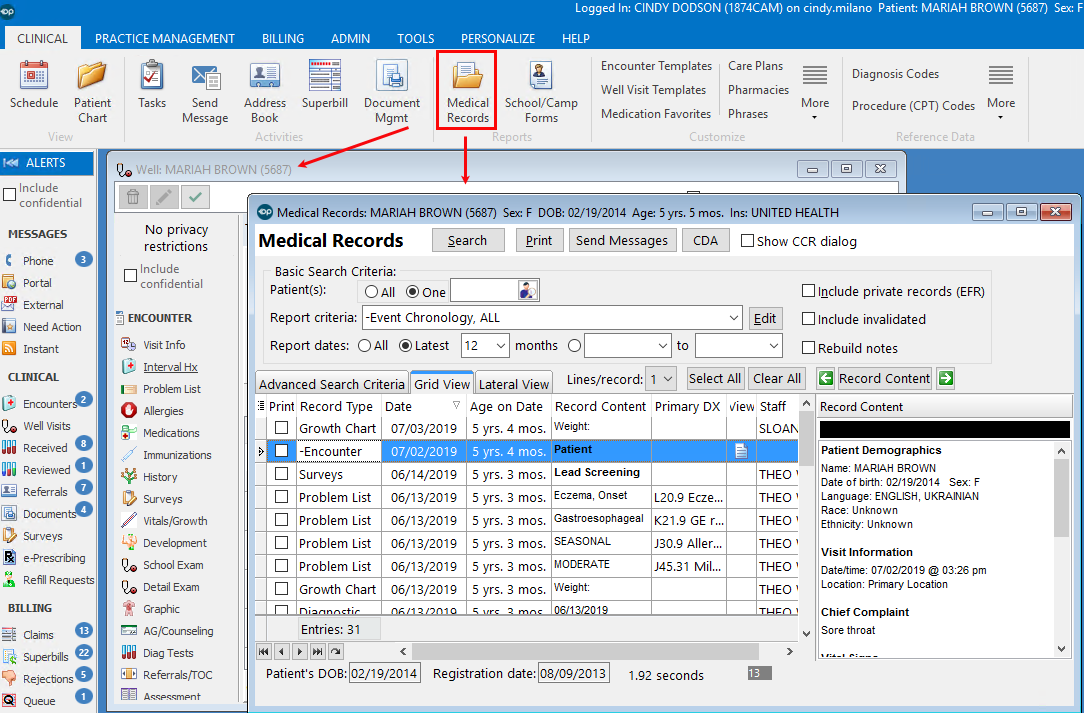Open document view icon in Encounter row
This screenshot has height=713, width=1084.
pyautogui.click(x=741, y=452)
